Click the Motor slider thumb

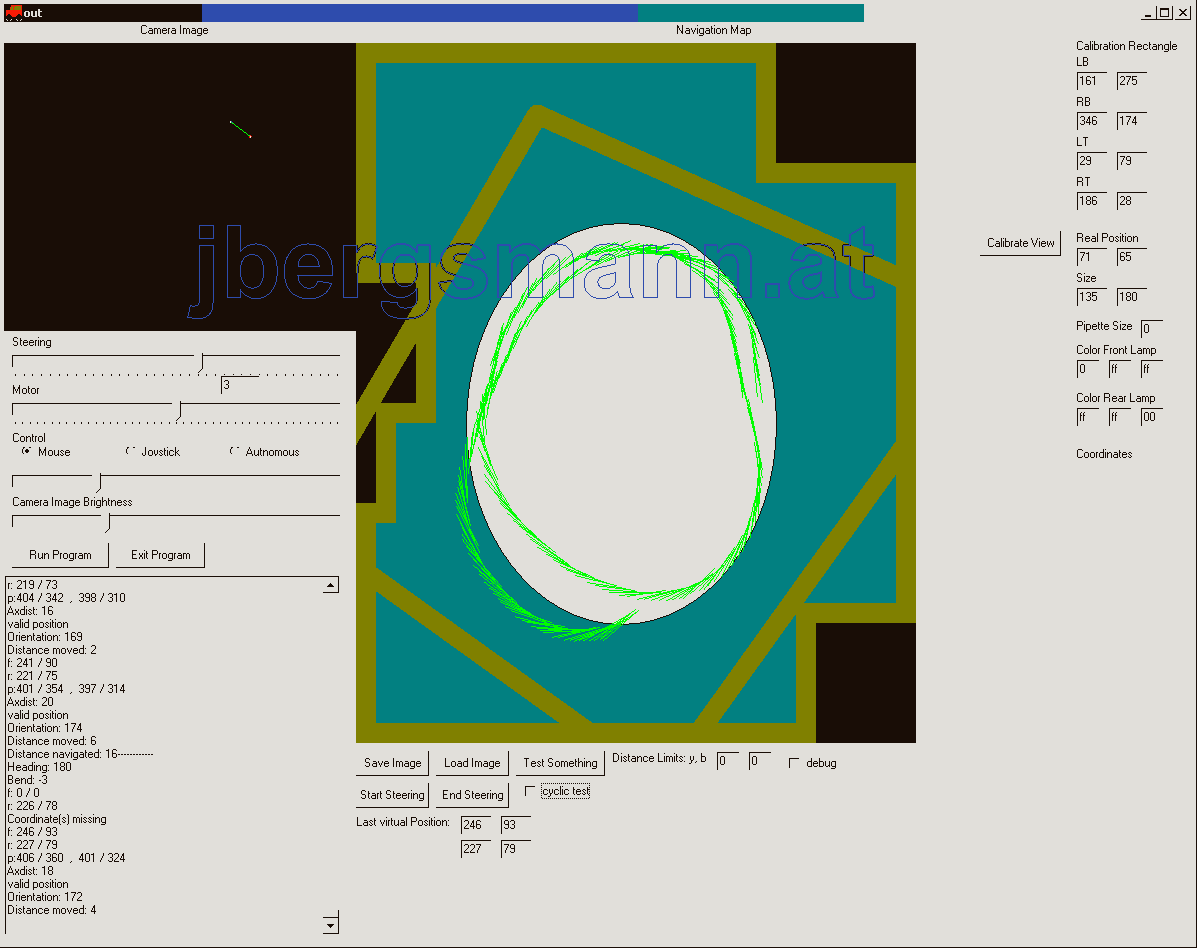(179, 411)
